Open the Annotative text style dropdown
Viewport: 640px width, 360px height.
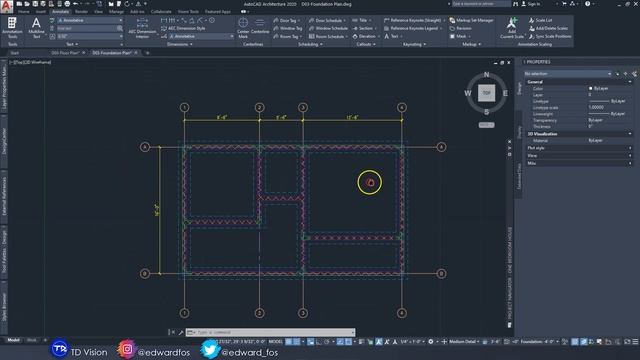point(90,20)
